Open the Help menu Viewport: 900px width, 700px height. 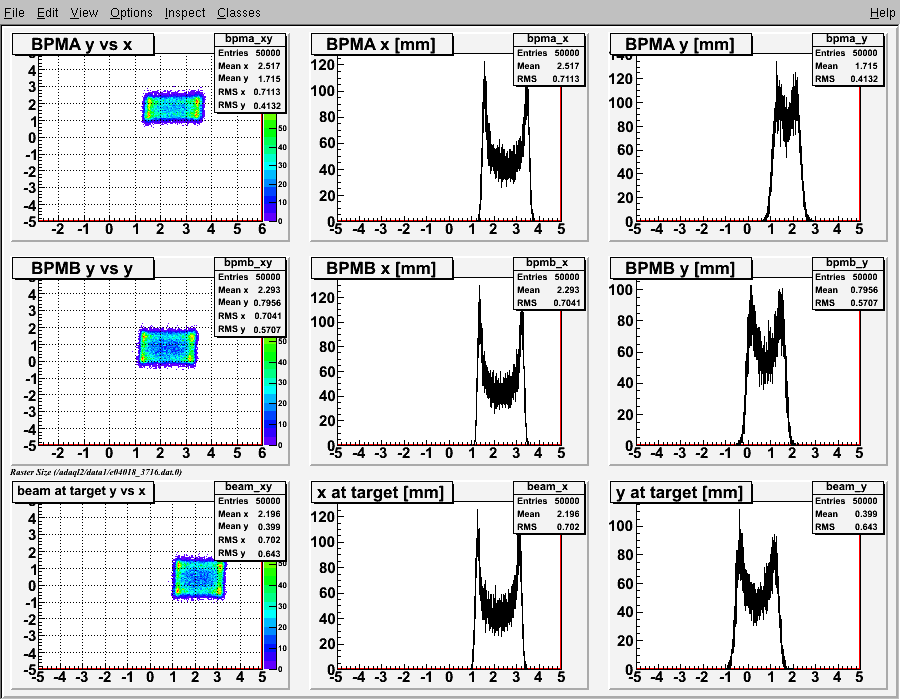882,13
